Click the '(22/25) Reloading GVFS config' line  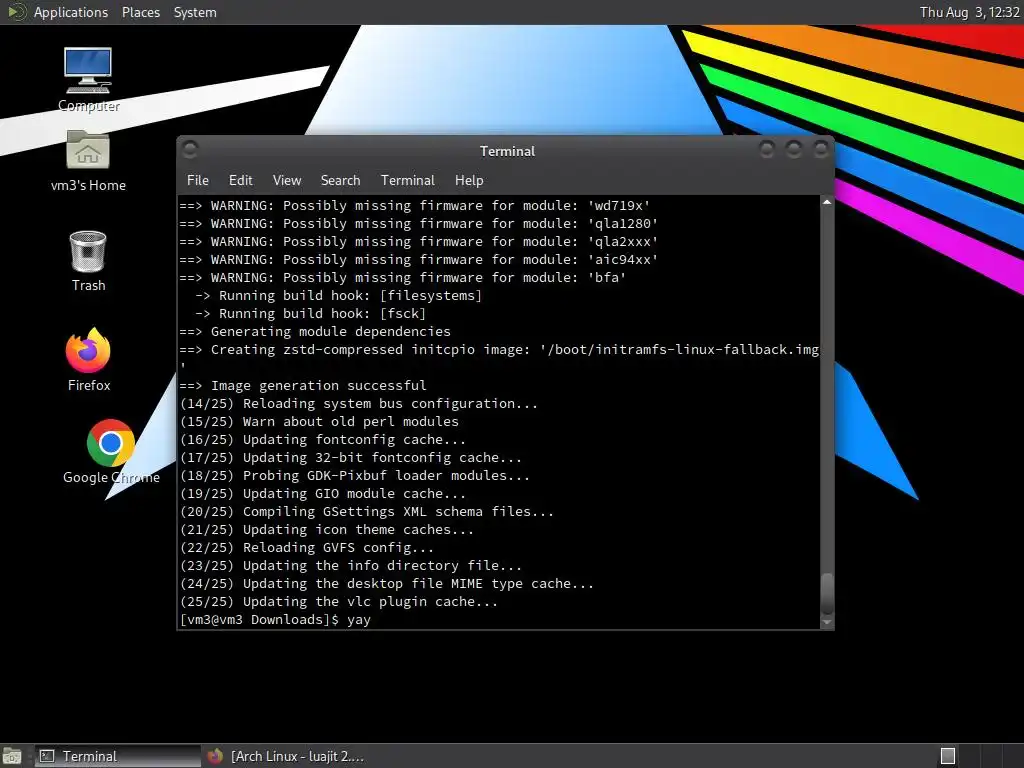[307, 547]
